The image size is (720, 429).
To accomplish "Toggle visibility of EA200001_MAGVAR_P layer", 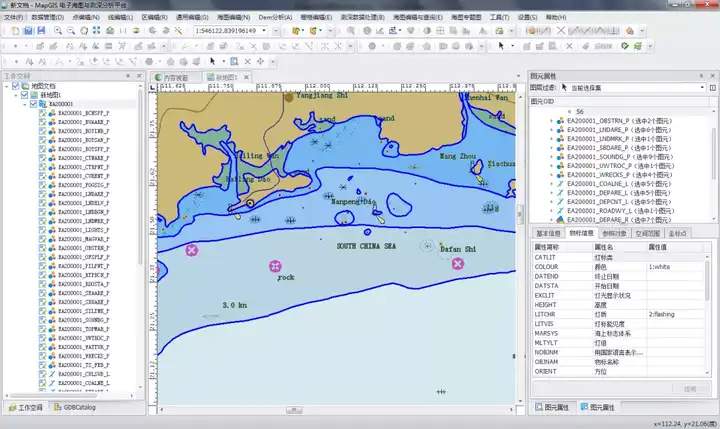I will tap(42, 239).
